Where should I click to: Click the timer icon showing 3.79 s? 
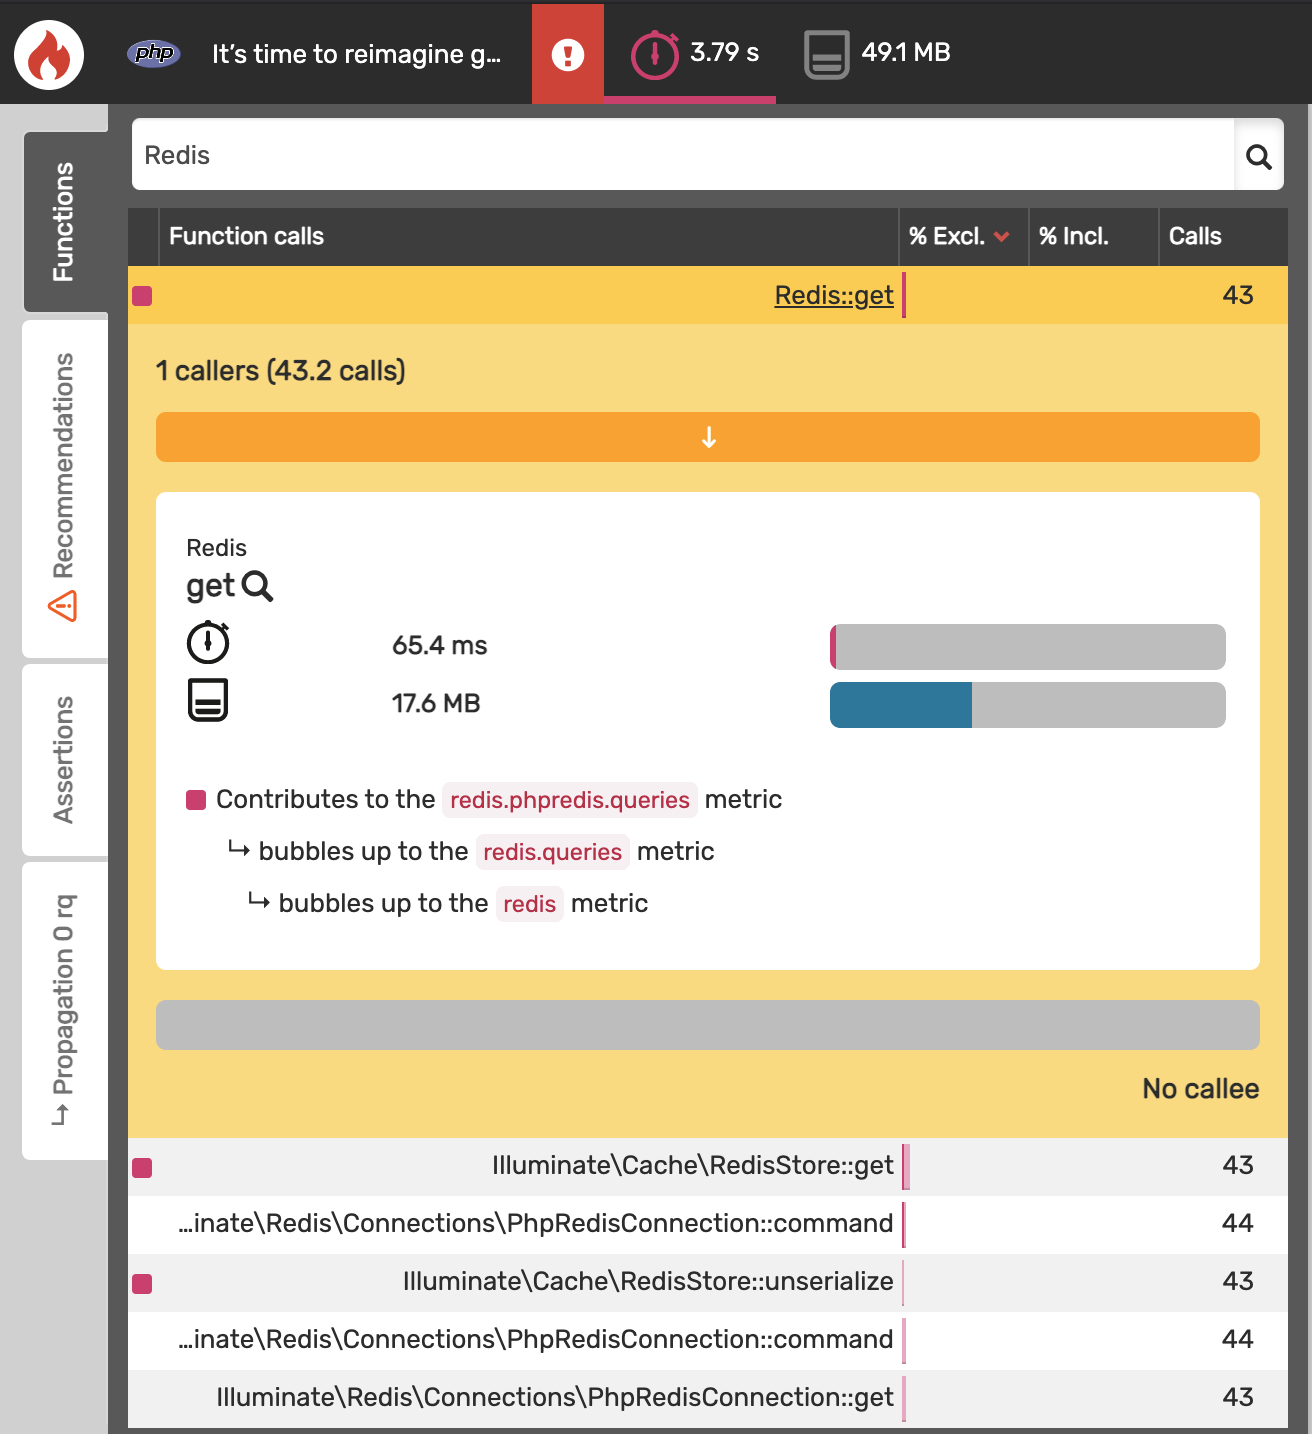click(x=655, y=53)
